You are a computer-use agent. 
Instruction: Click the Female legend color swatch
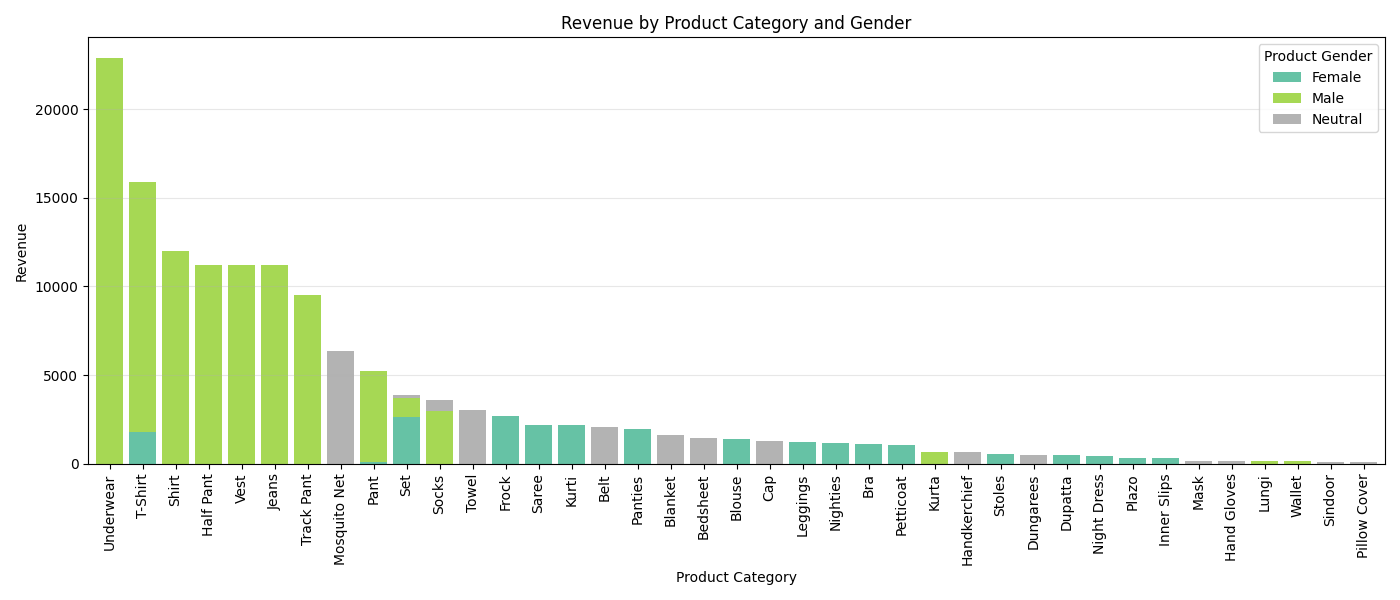click(1287, 75)
